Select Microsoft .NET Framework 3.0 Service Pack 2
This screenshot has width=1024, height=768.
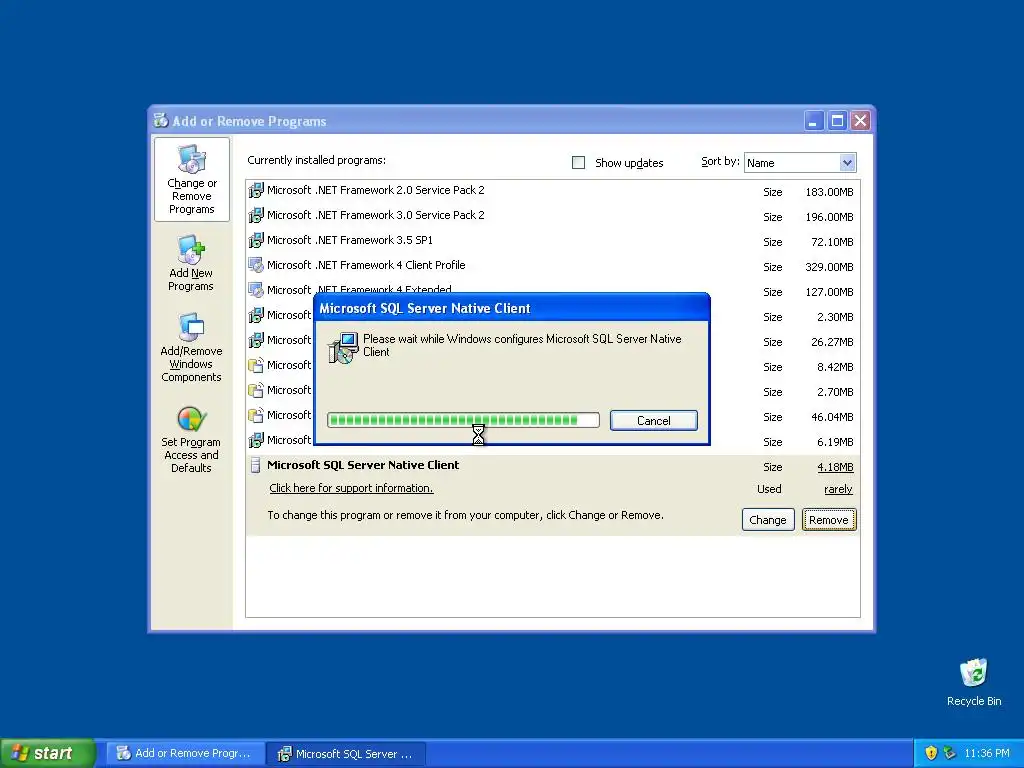[376, 215]
